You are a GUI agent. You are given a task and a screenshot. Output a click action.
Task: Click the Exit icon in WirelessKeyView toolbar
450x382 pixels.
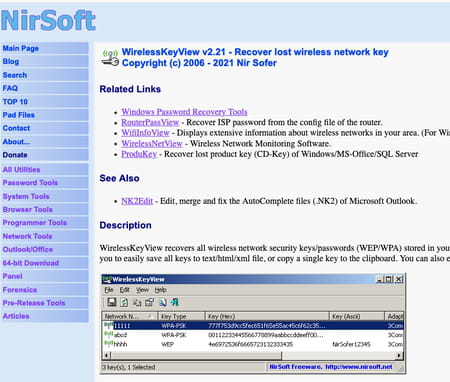pyautogui.click(x=175, y=302)
